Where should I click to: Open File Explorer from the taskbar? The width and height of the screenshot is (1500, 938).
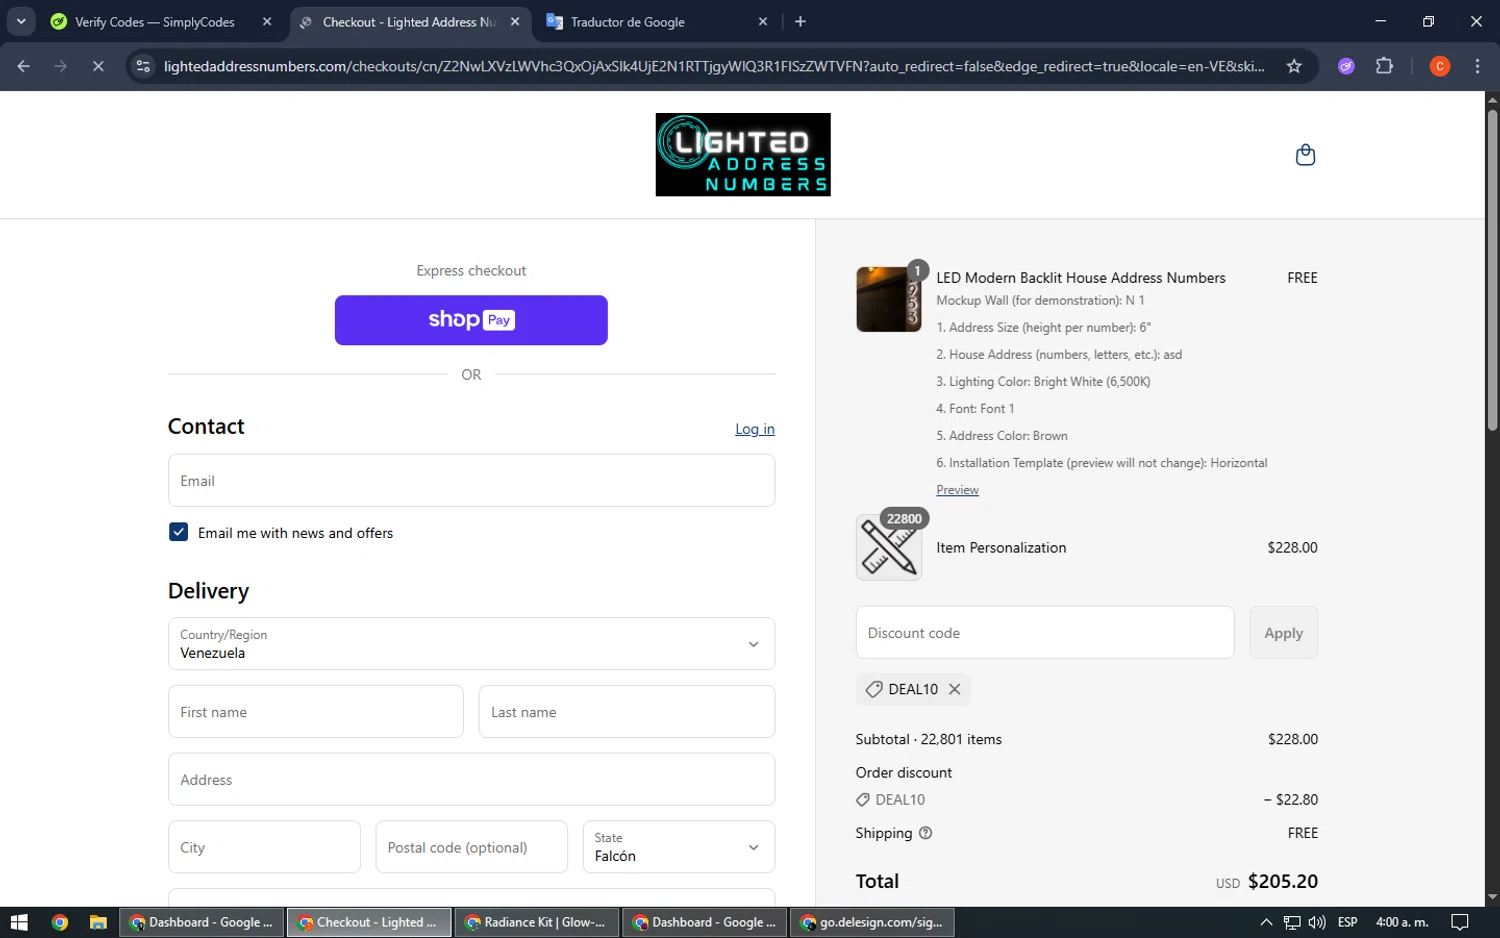coord(98,922)
